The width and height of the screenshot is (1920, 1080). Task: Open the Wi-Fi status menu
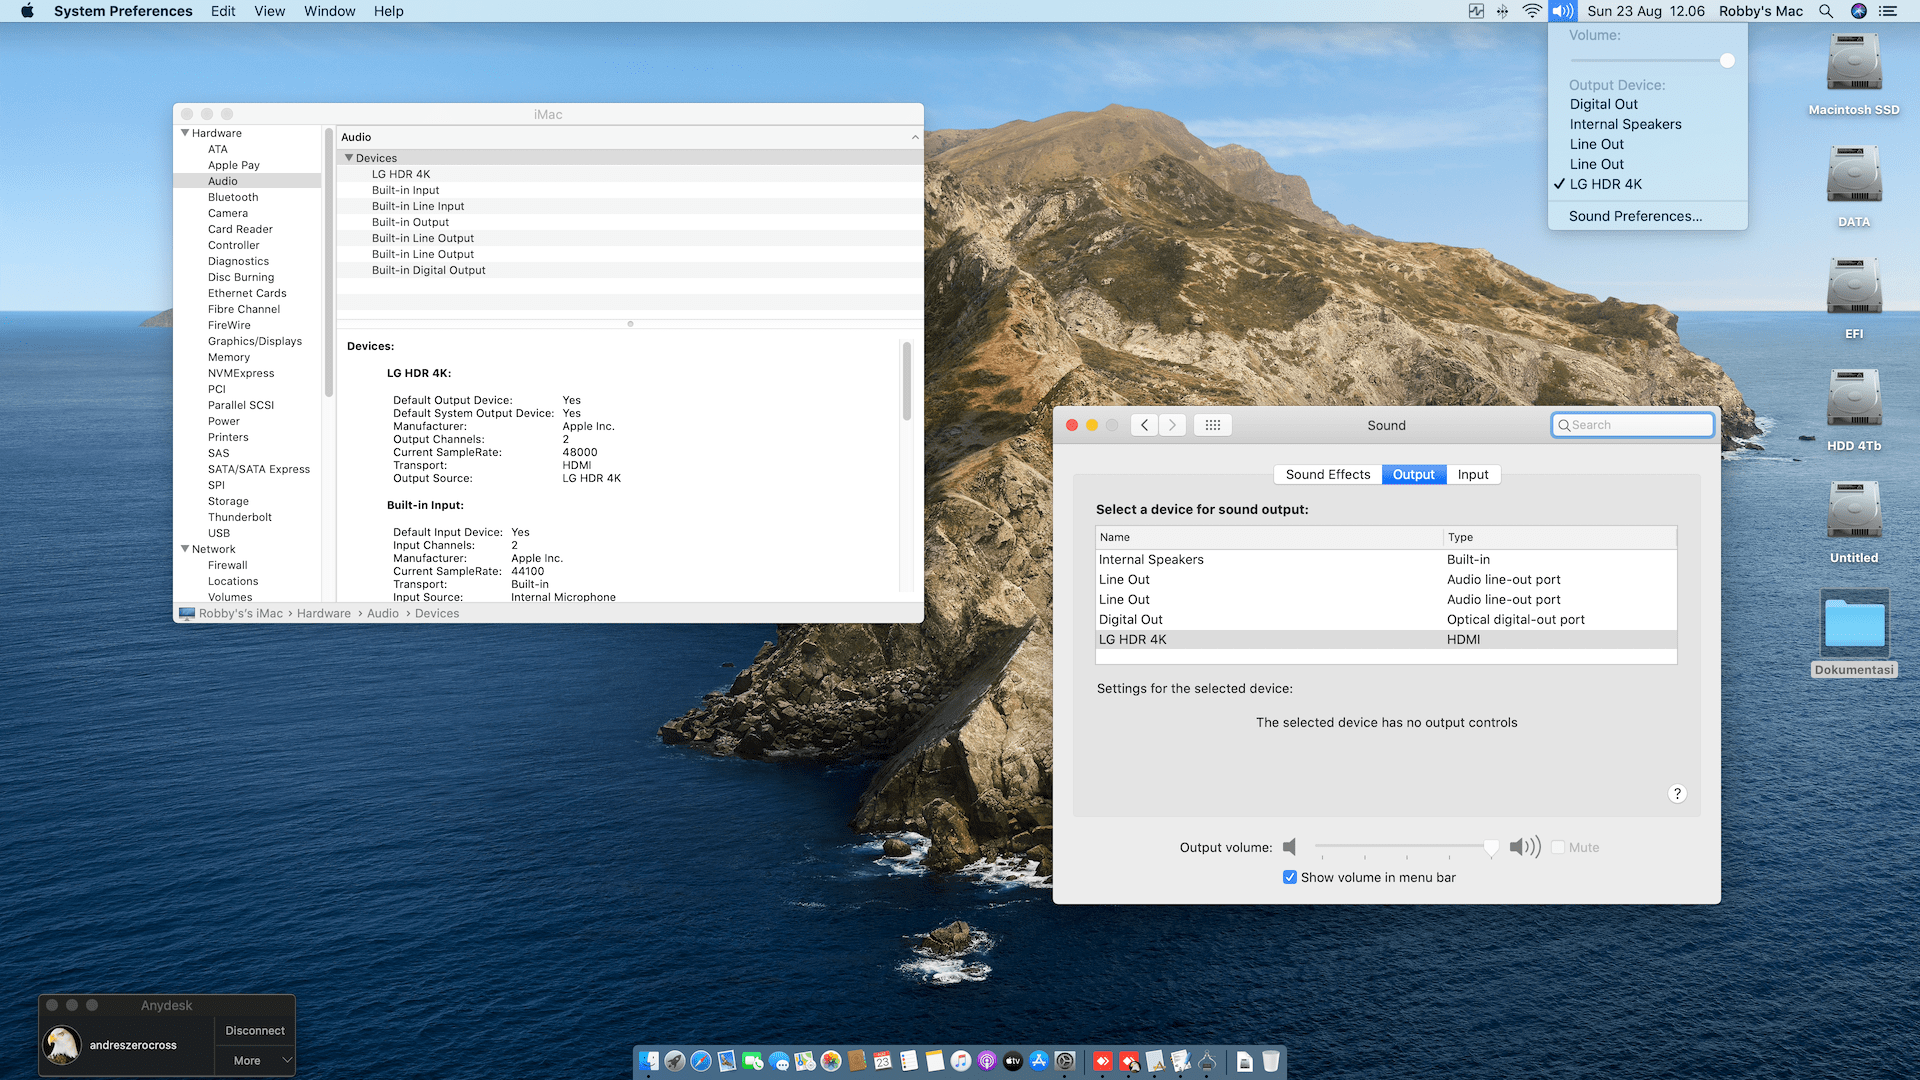pyautogui.click(x=1532, y=11)
